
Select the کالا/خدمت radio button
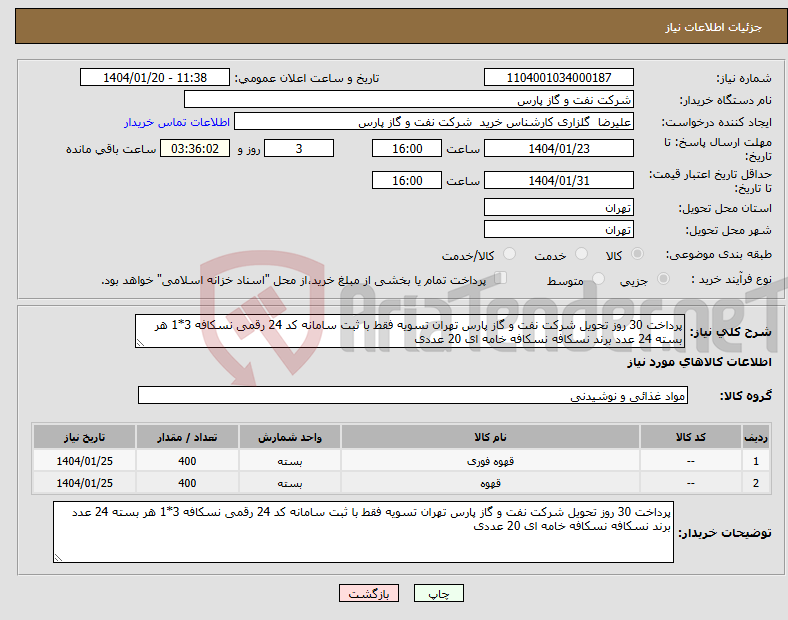[x=509, y=254]
